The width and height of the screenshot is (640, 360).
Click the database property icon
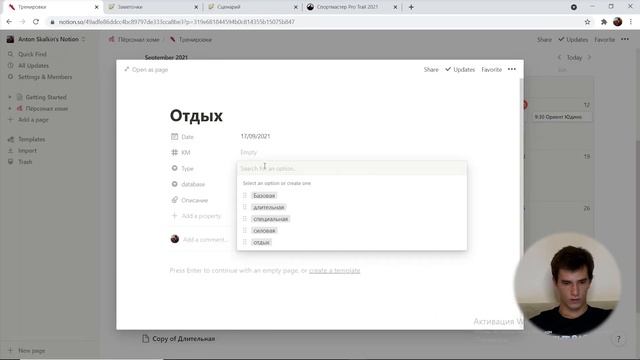tap(175, 184)
